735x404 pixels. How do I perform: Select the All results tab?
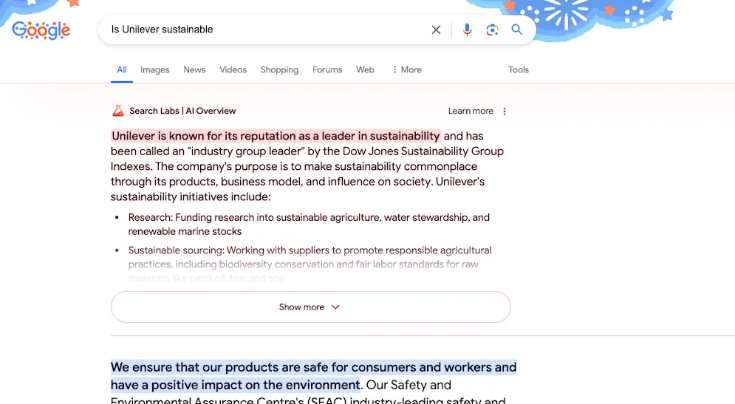coord(121,70)
